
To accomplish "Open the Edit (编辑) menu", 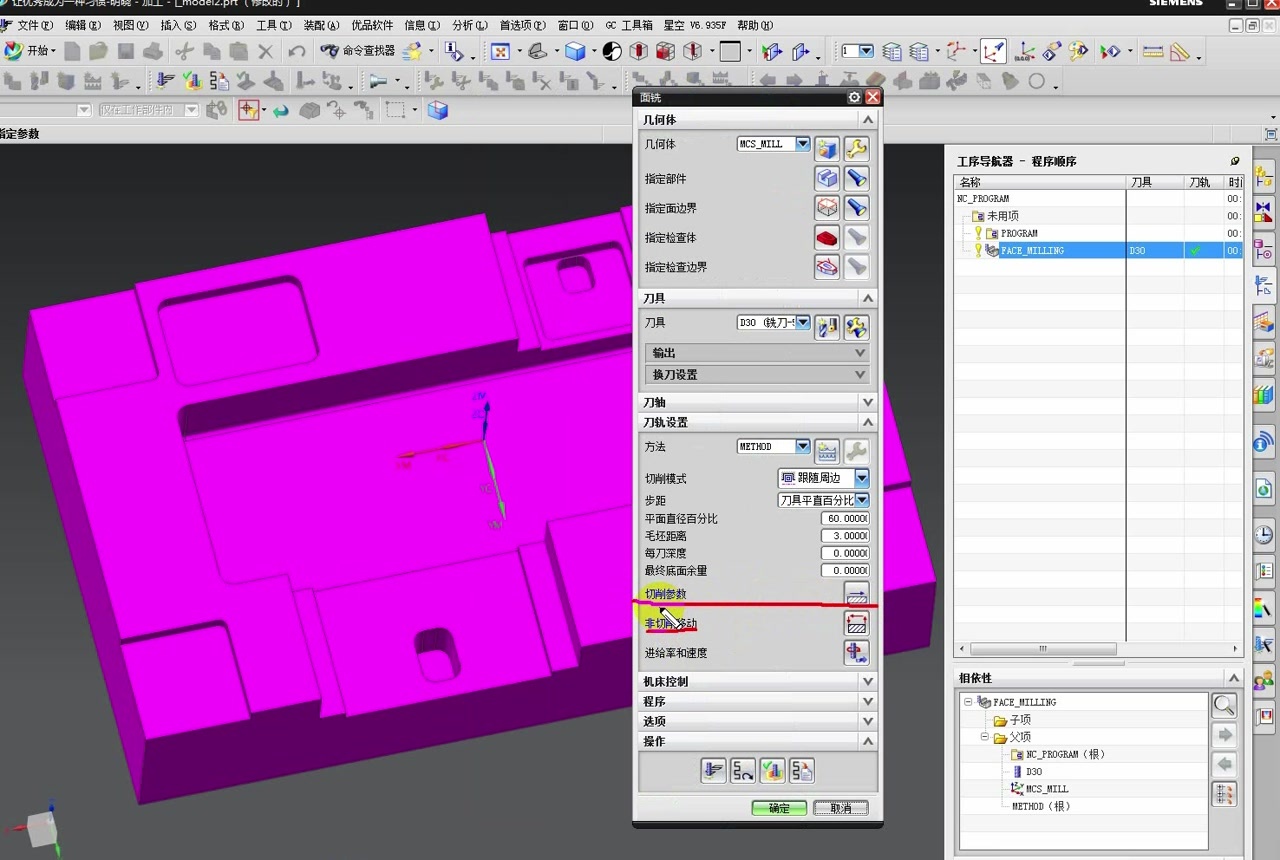I will (x=82, y=25).
